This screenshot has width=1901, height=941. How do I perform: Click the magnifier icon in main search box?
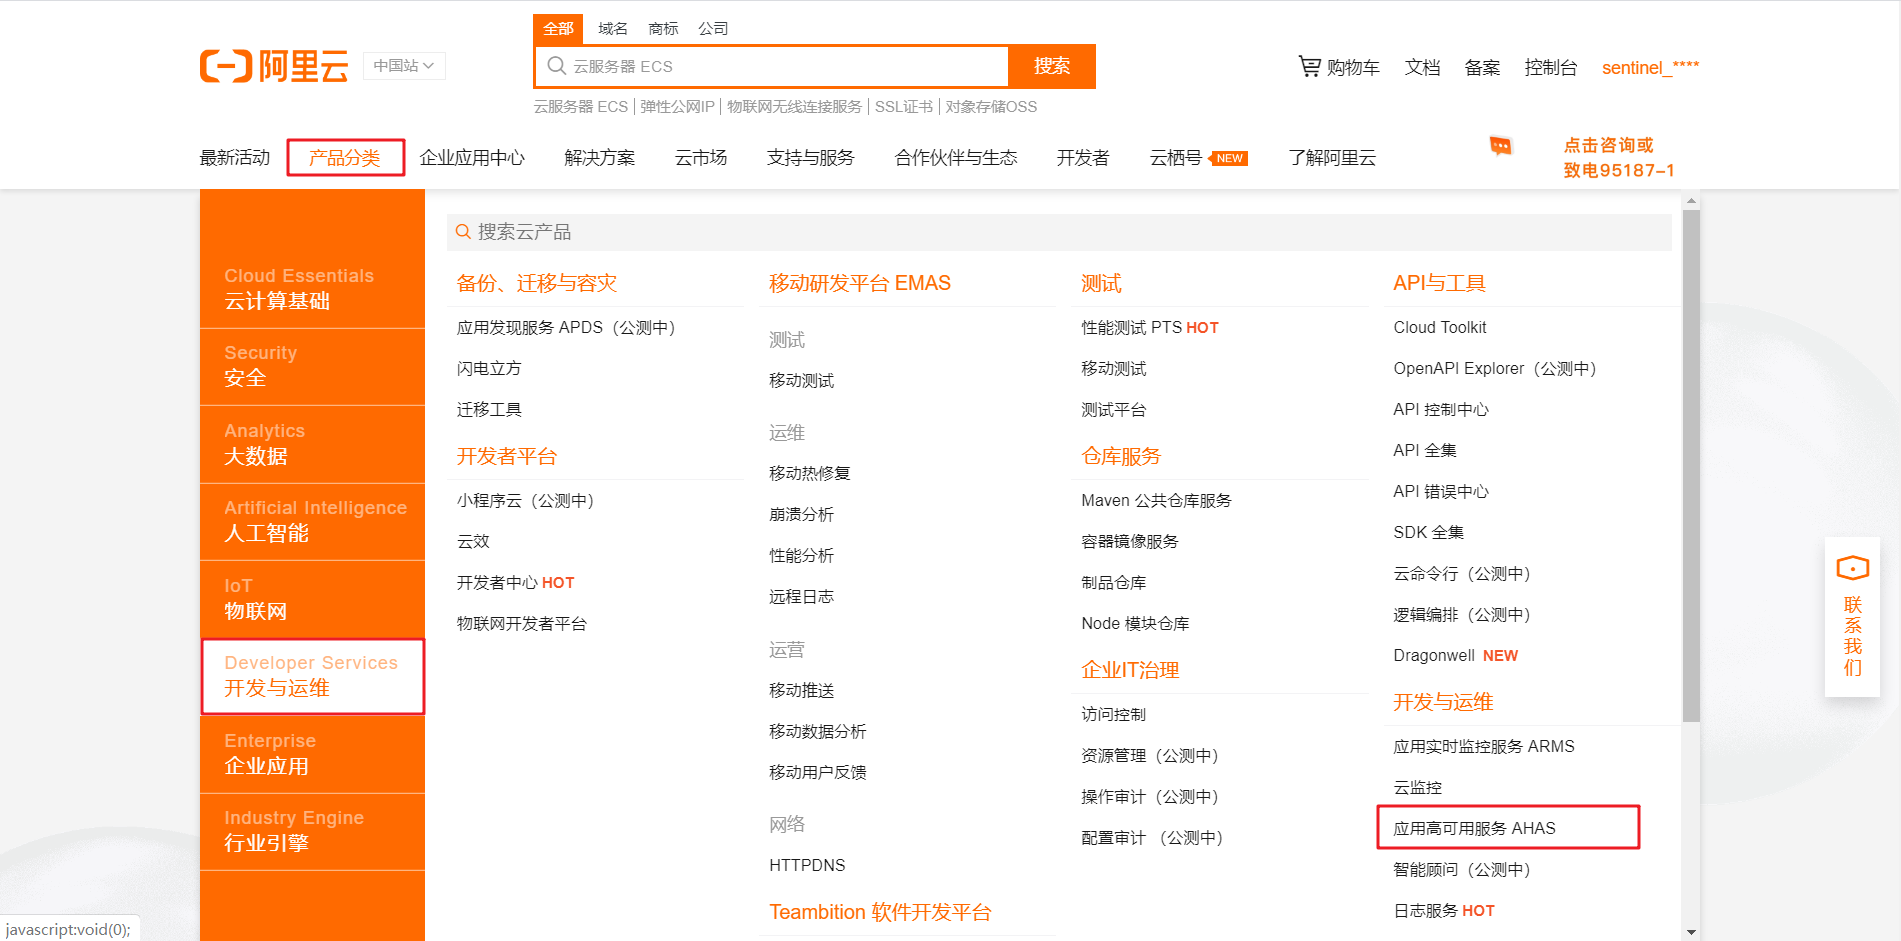tap(556, 66)
